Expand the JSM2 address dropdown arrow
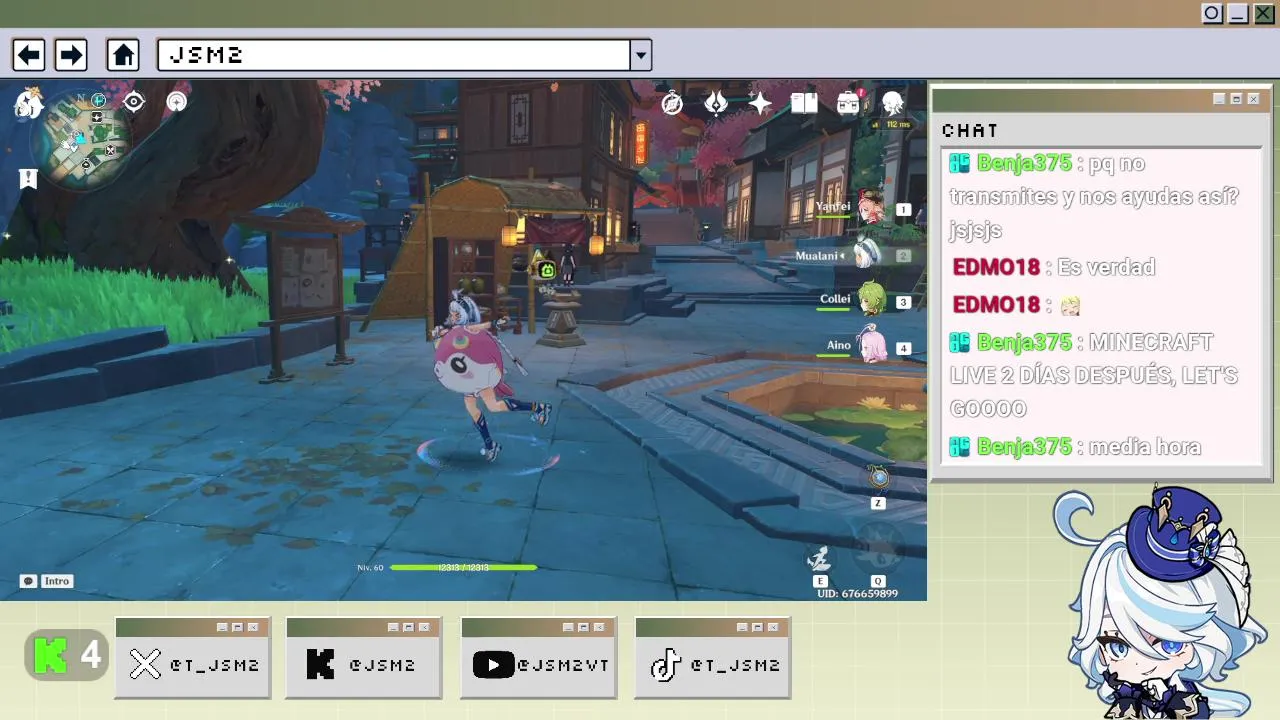The height and width of the screenshot is (720, 1280). (x=641, y=55)
